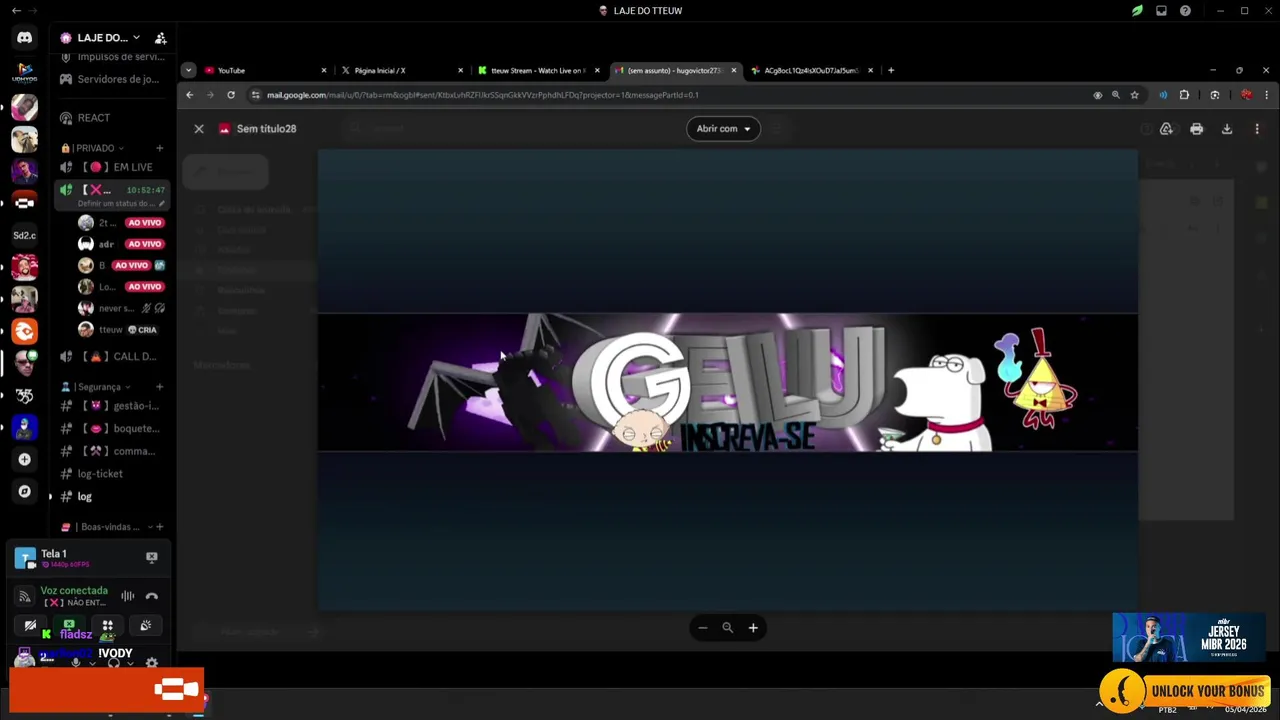Open Discord help question-mark icon
Viewport: 1280px width, 720px height.
tap(1185, 11)
